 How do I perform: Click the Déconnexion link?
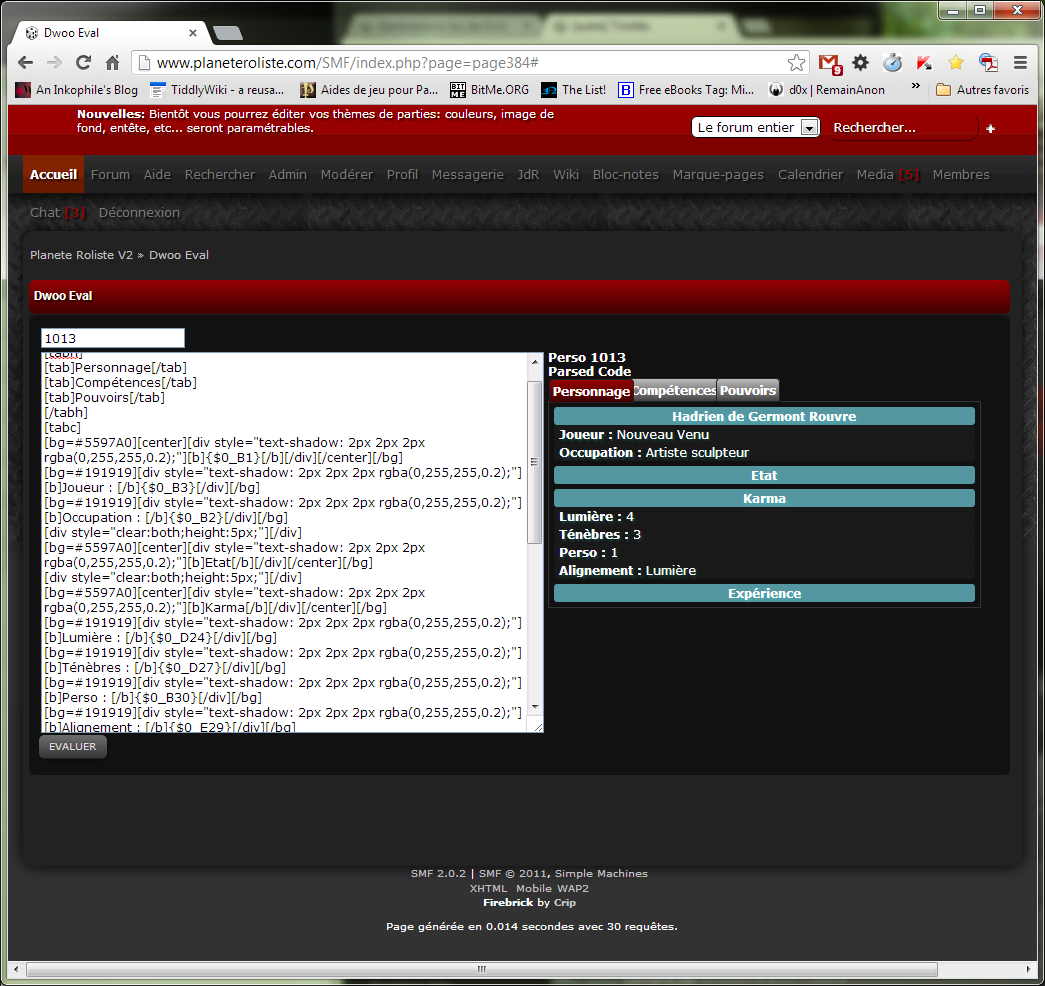[x=139, y=213]
